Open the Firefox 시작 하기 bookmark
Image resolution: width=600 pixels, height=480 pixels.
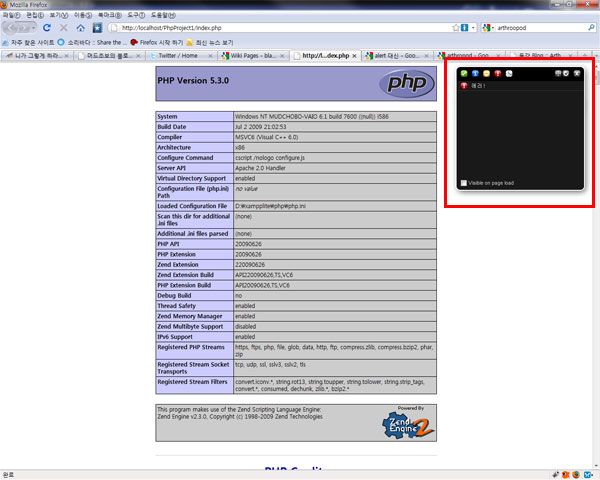pyautogui.click(x=157, y=42)
